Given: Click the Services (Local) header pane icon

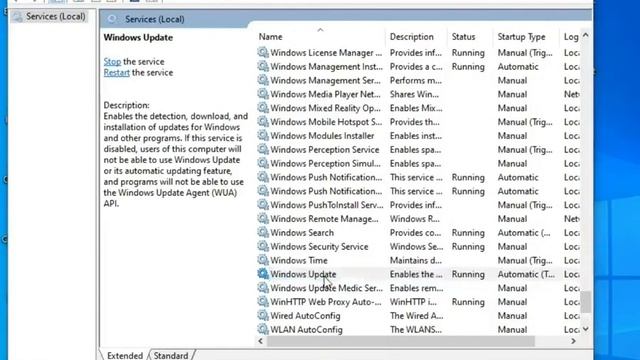Looking at the screenshot, I should [x=112, y=19].
